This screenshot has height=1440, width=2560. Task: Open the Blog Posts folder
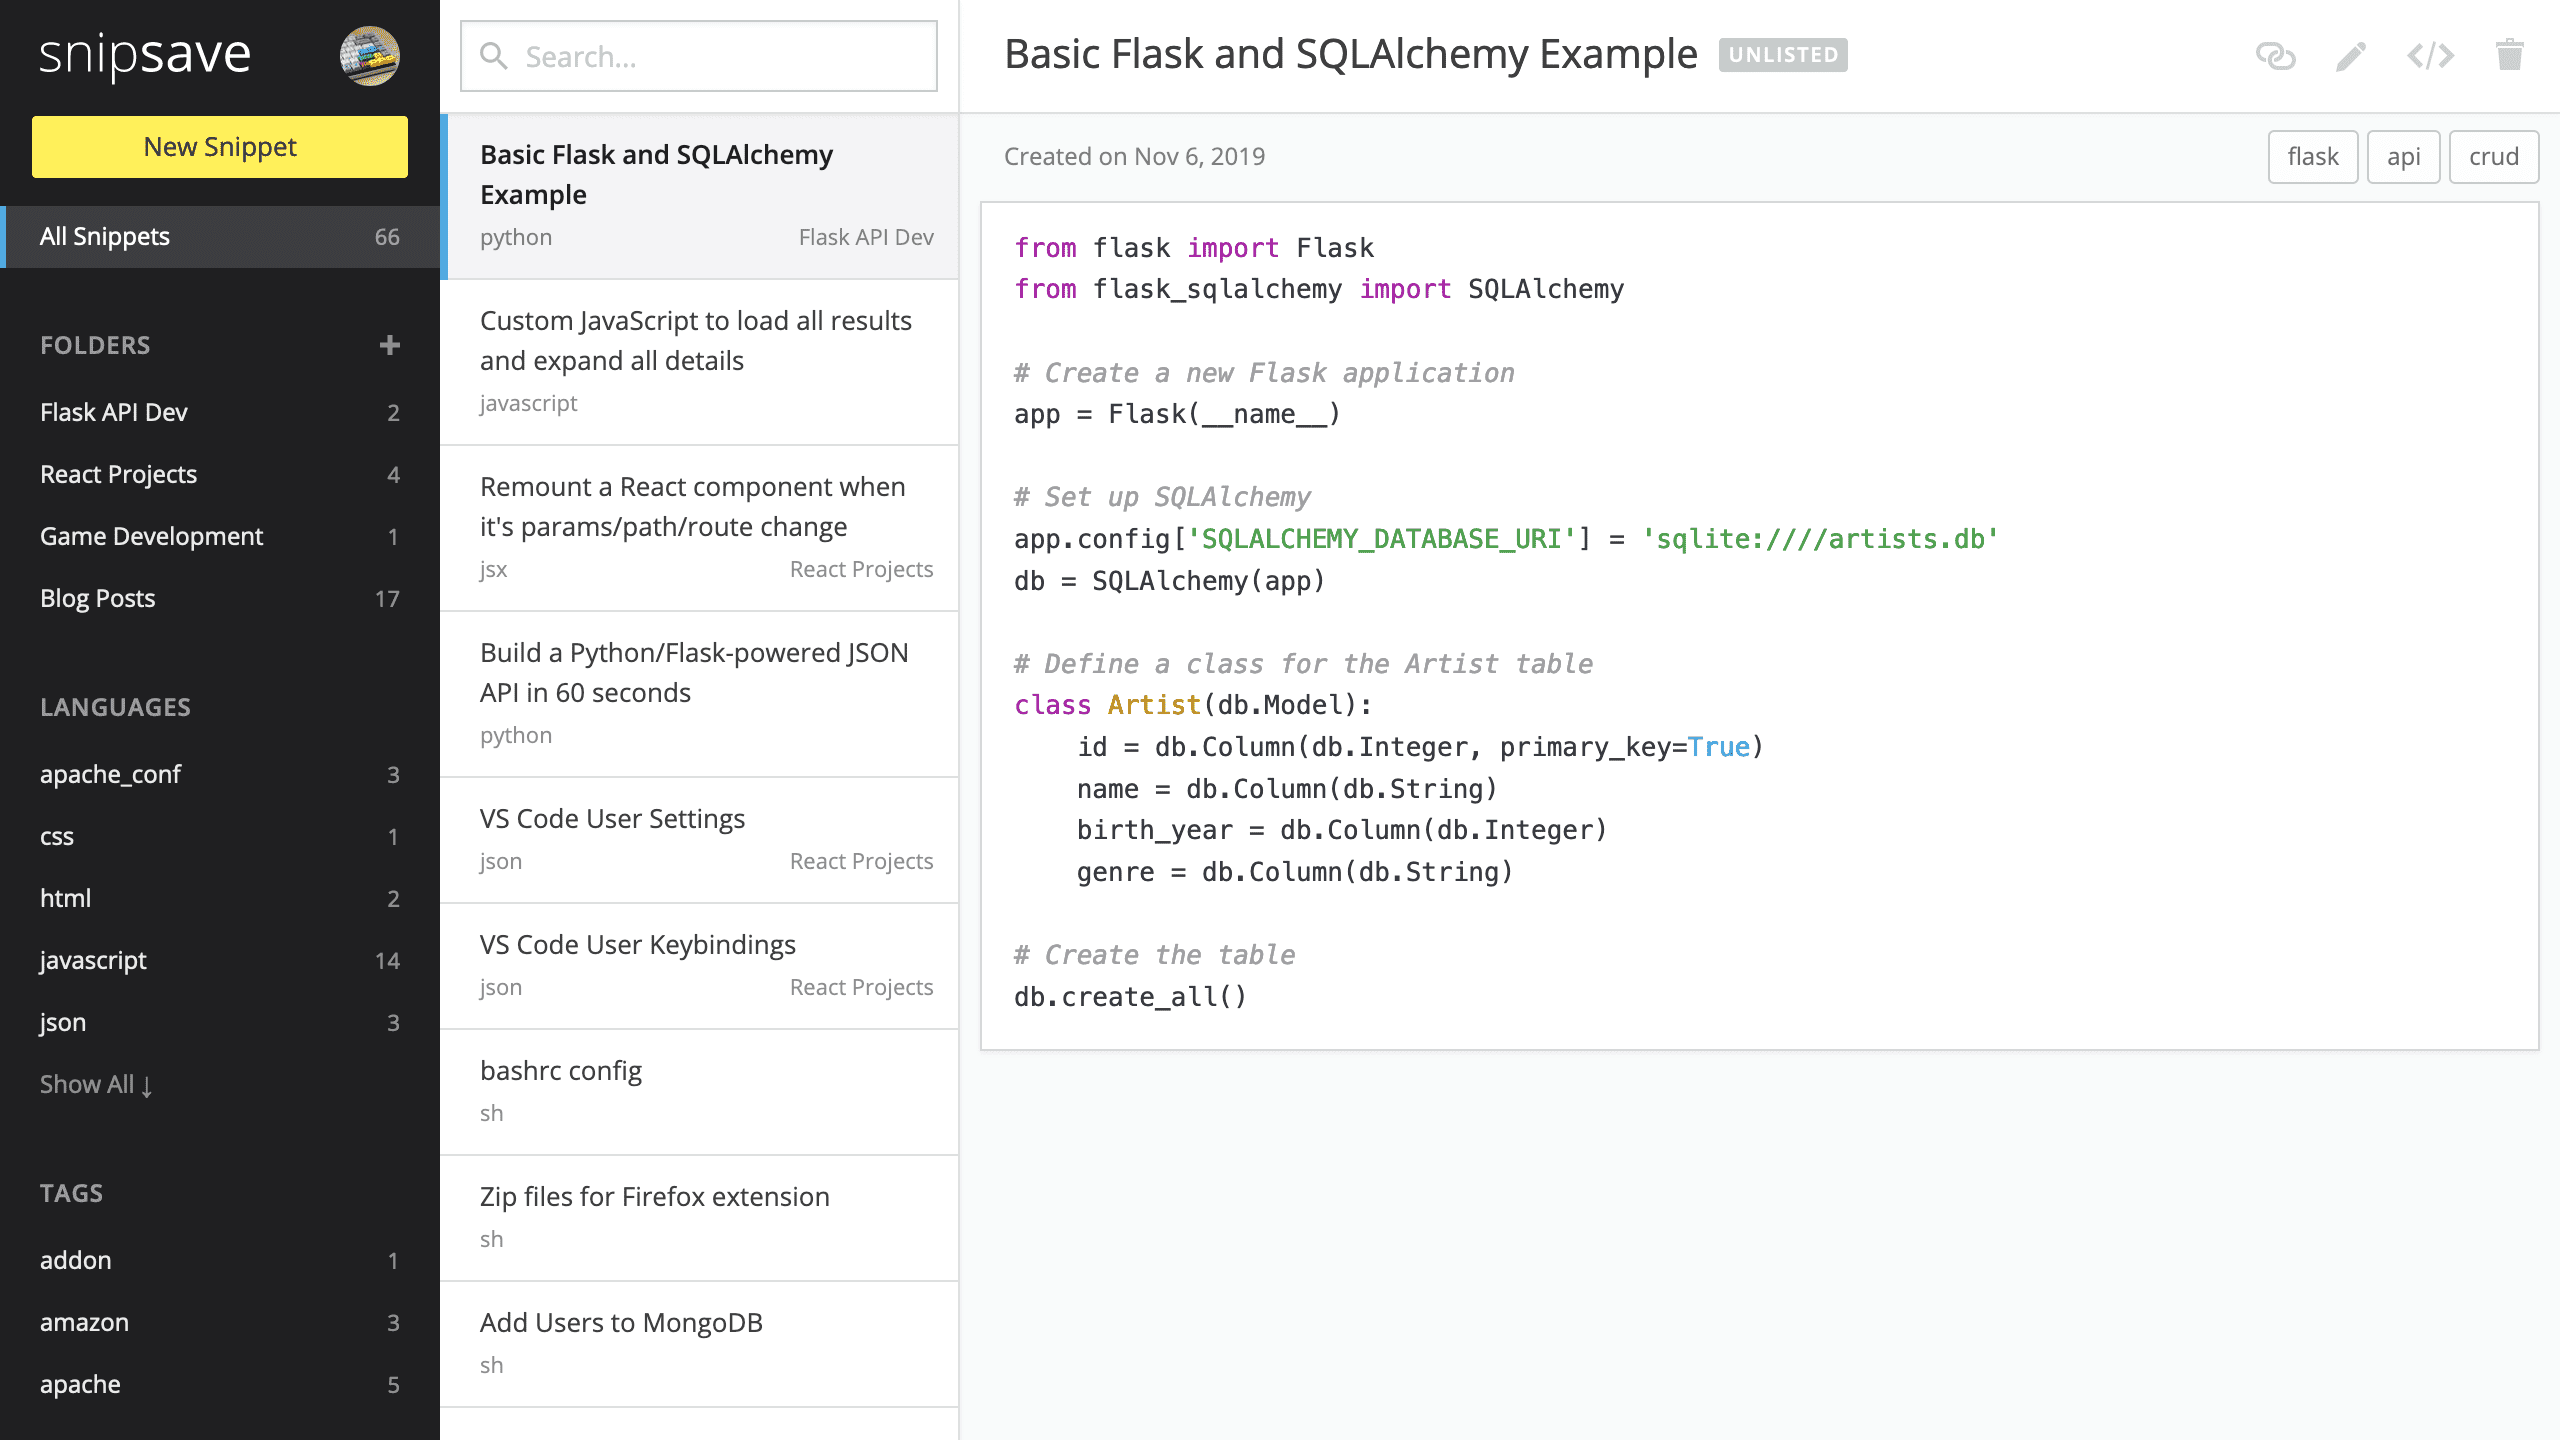(220, 598)
